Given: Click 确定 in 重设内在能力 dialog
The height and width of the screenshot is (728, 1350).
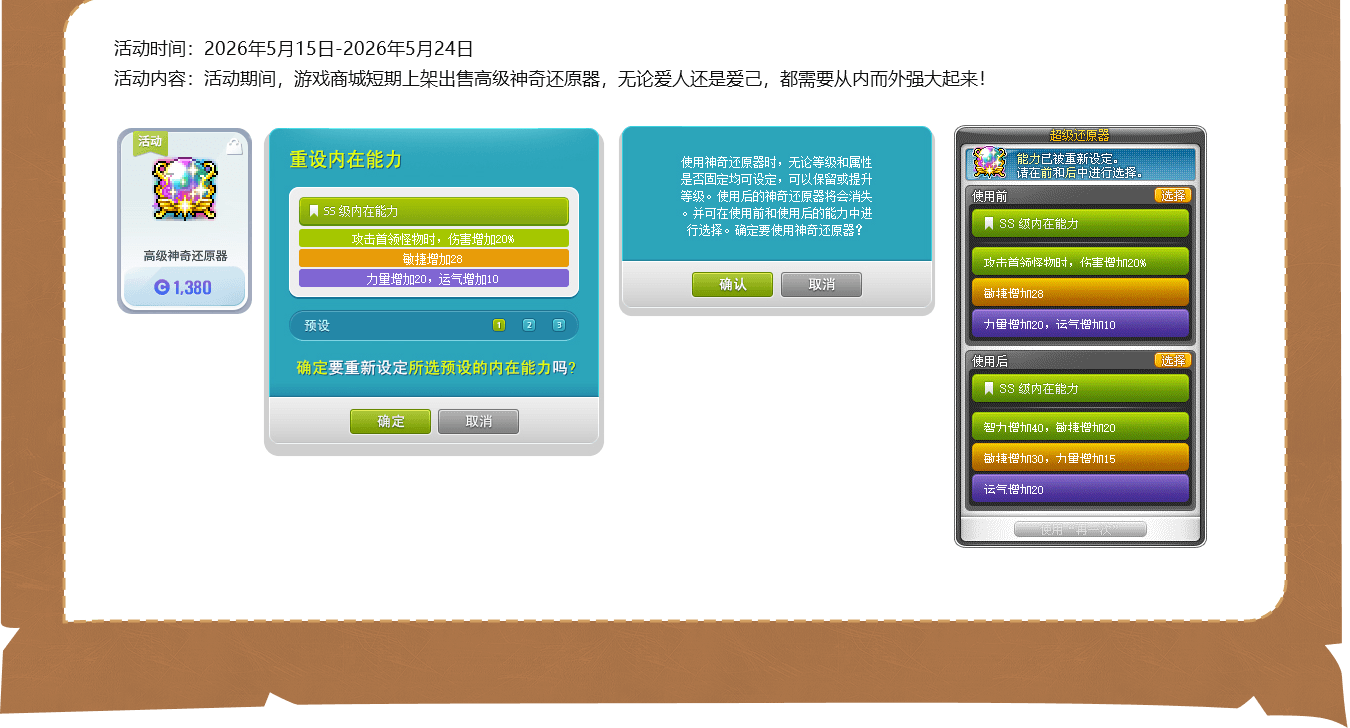Looking at the screenshot, I should (391, 421).
